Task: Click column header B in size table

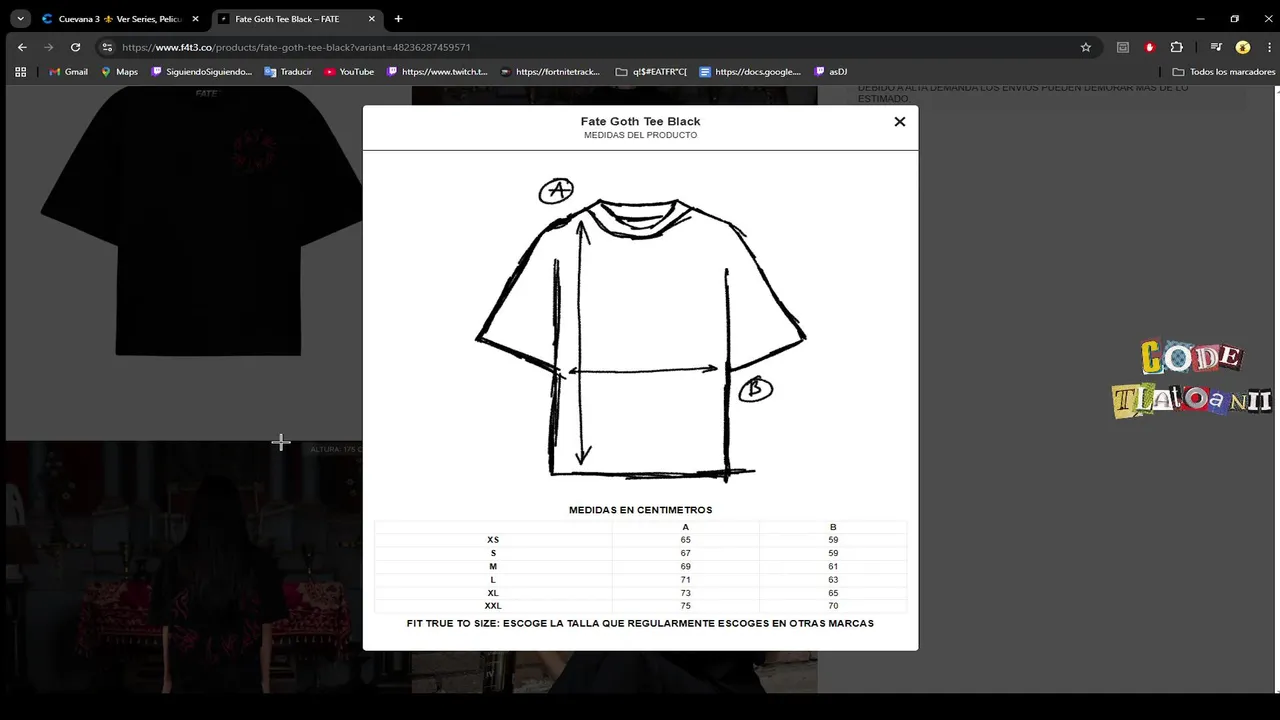Action: [x=833, y=527]
